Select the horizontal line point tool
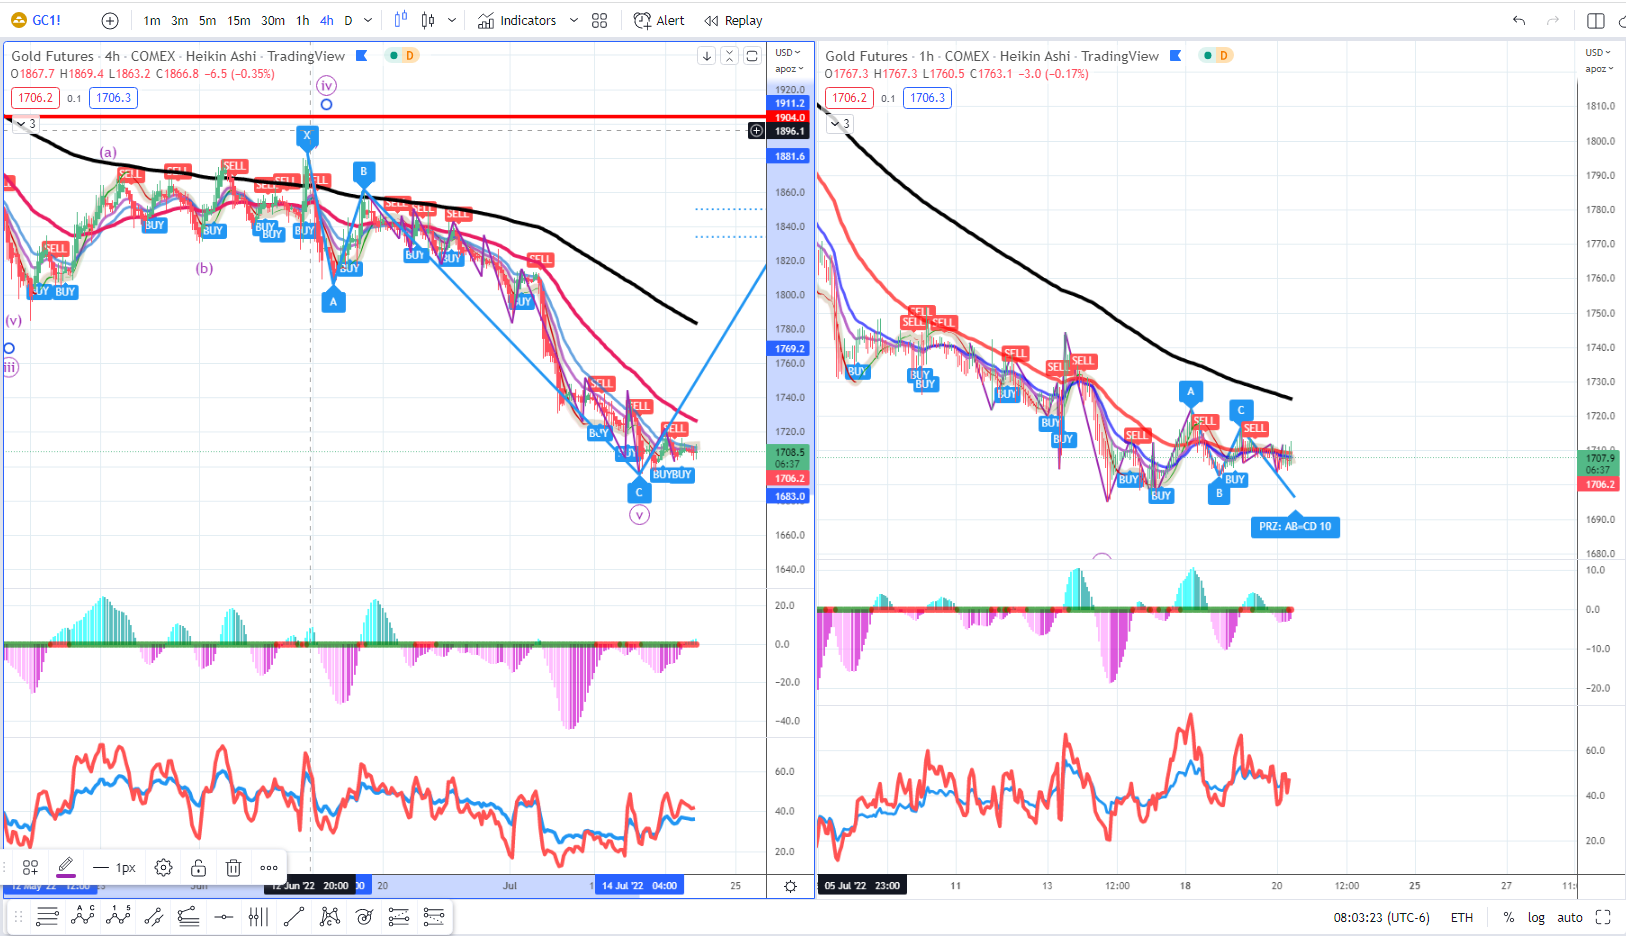 [224, 916]
